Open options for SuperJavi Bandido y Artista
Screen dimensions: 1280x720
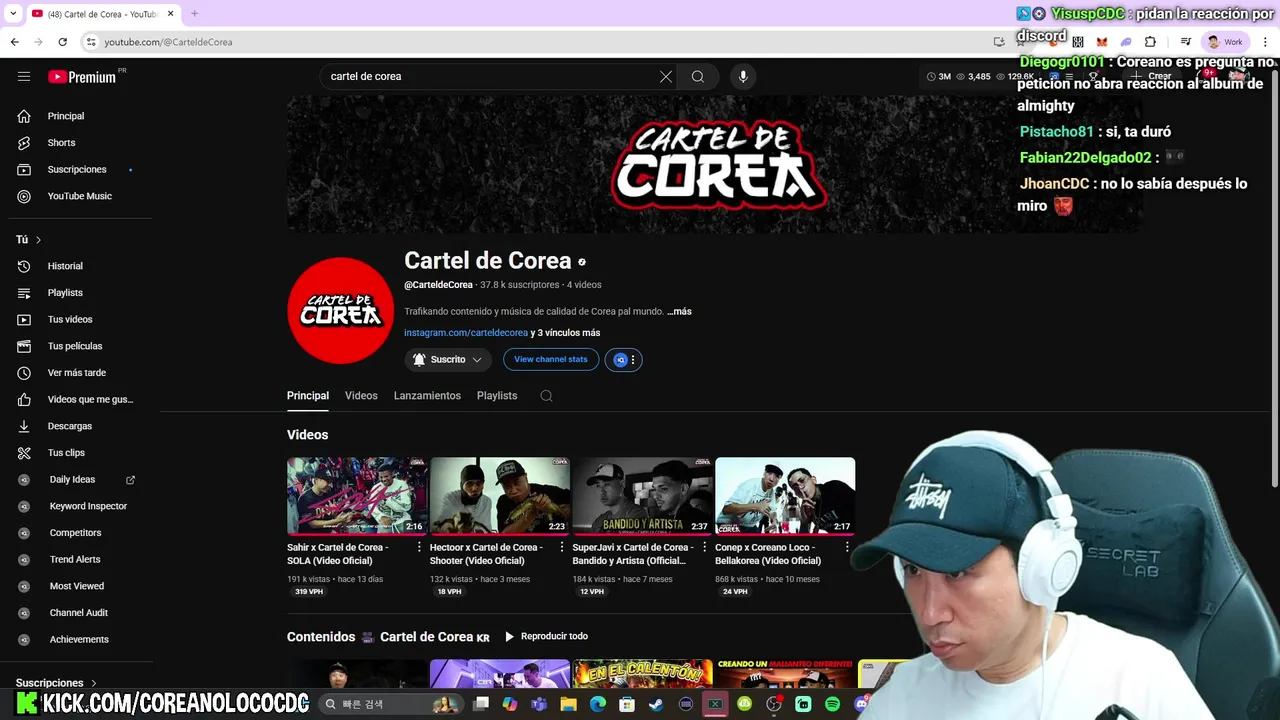704,548
